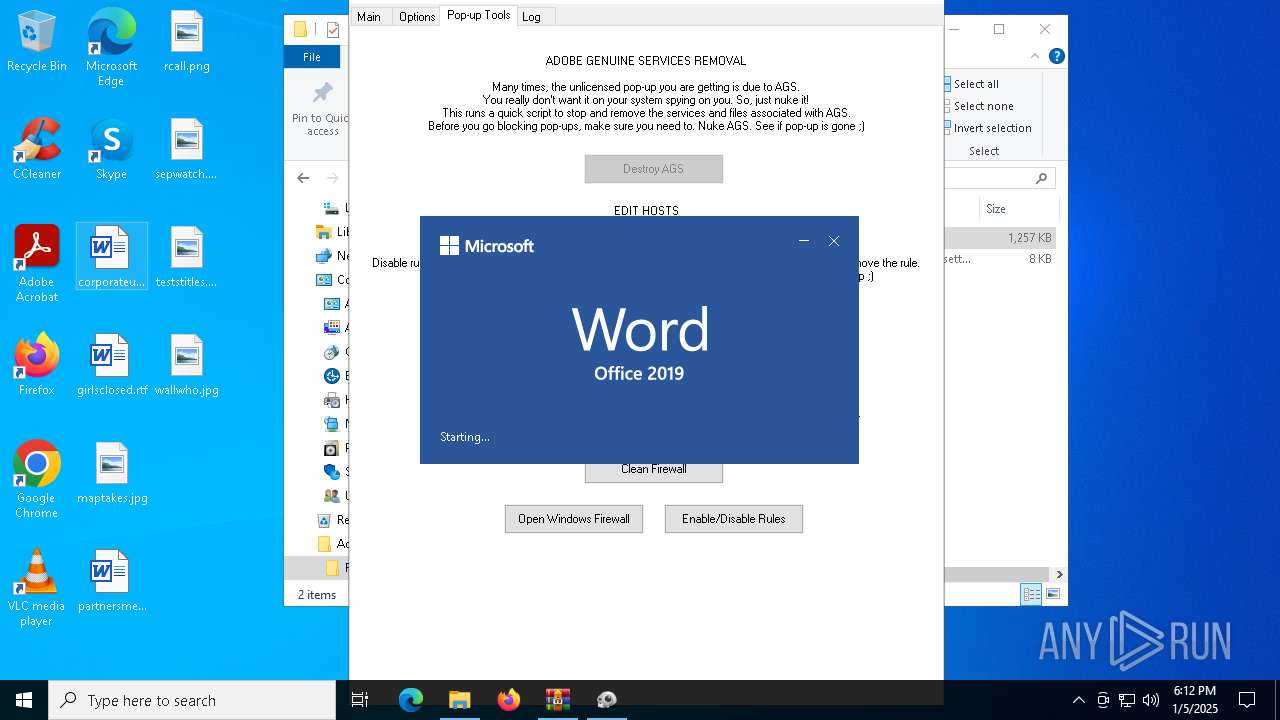1280x720 pixels.
Task: Launch Google Chrome from the desktop
Action: point(37,480)
